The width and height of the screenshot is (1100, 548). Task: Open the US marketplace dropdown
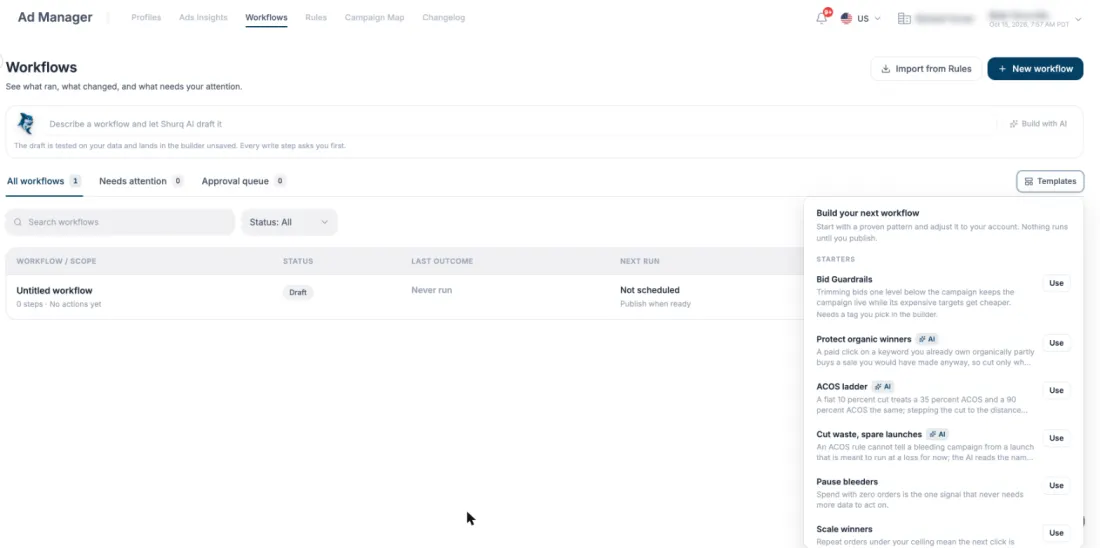click(861, 18)
